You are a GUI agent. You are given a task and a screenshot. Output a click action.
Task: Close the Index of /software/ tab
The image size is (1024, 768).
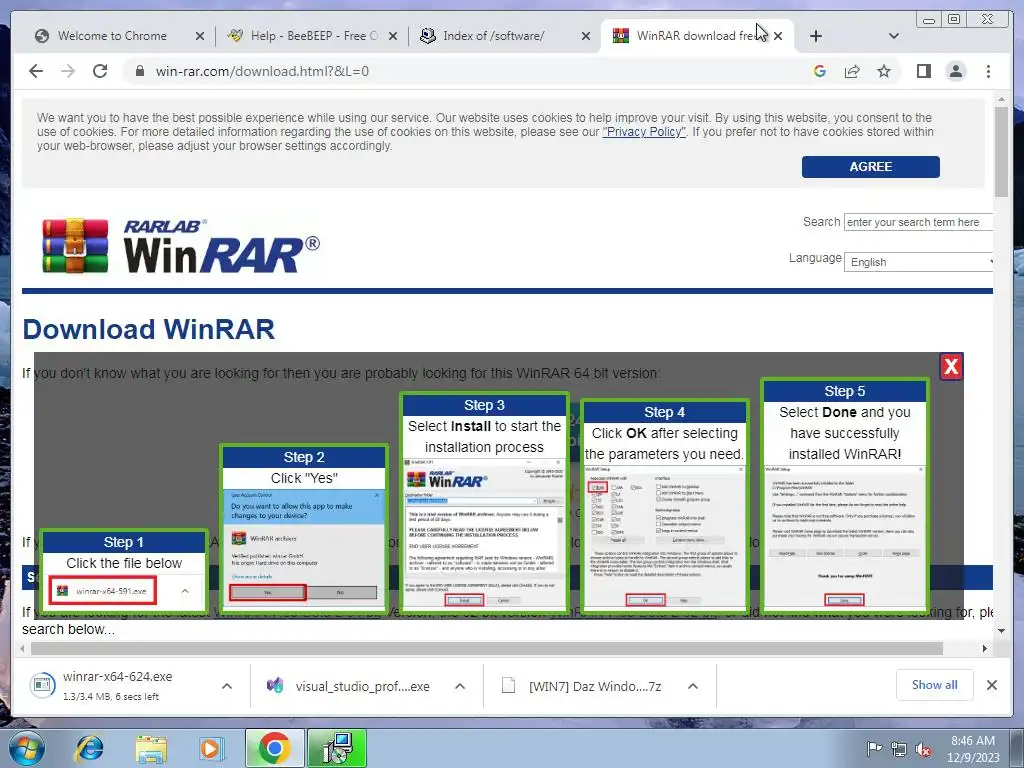pyautogui.click(x=586, y=37)
